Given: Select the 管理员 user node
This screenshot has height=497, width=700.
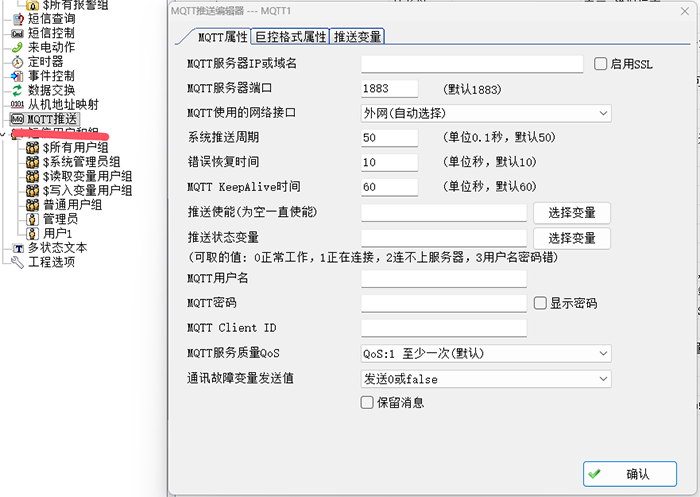Looking at the screenshot, I should click(59, 219).
